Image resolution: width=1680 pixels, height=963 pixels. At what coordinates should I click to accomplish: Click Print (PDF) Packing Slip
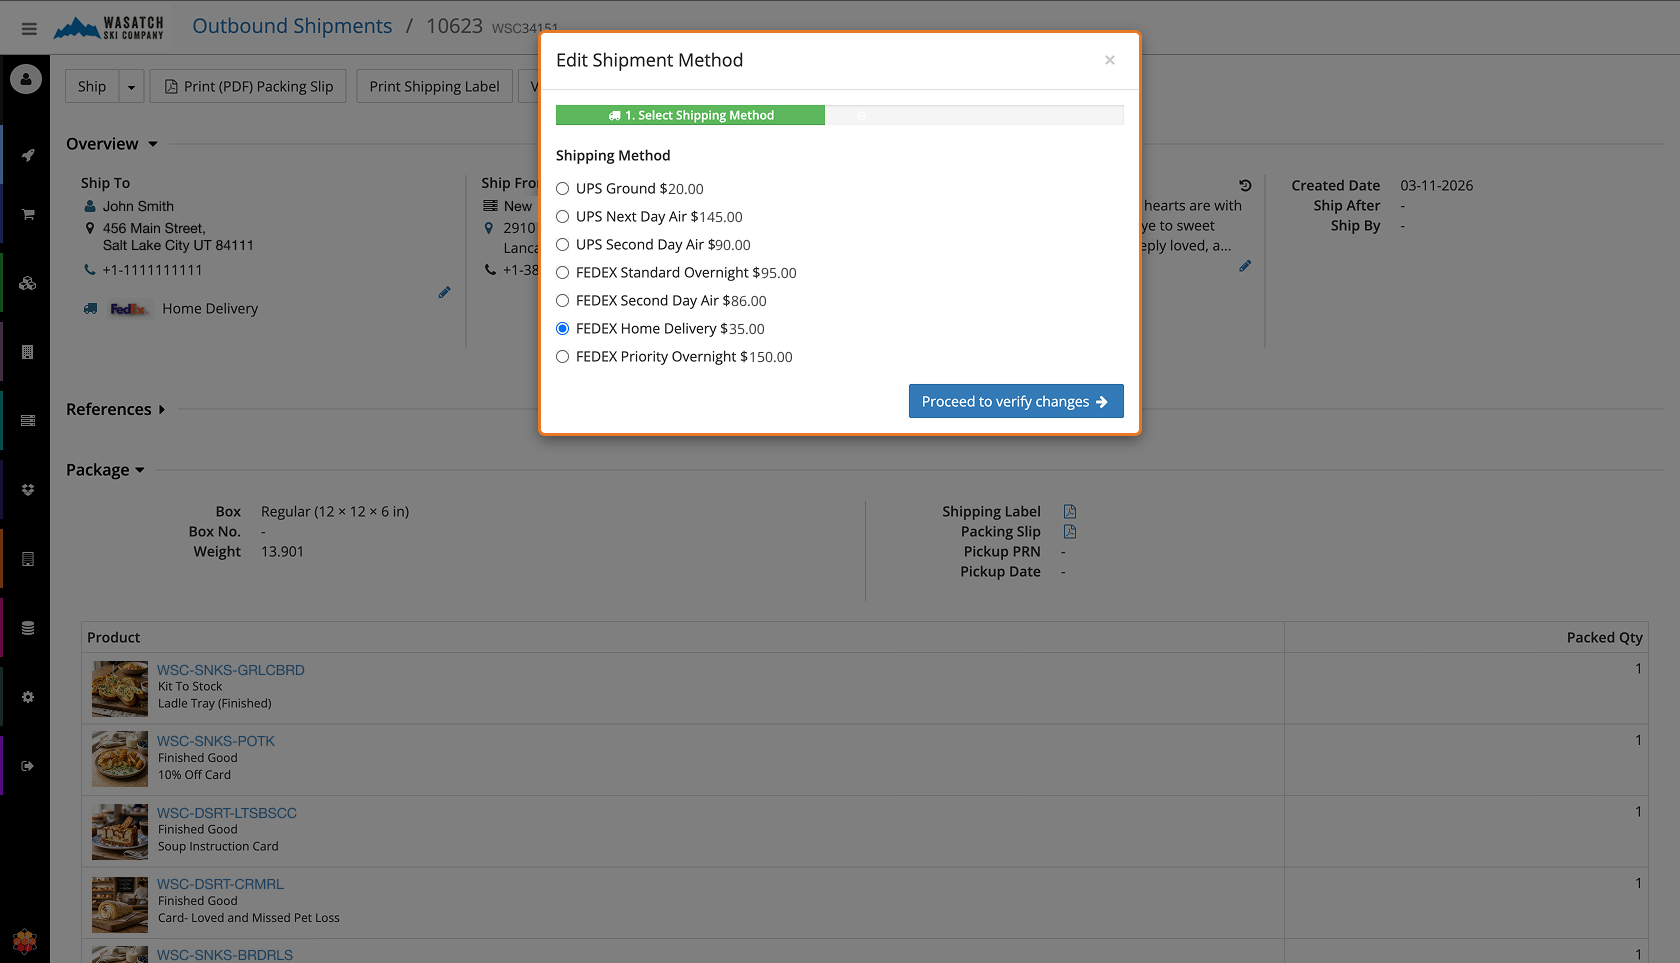coord(248,87)
